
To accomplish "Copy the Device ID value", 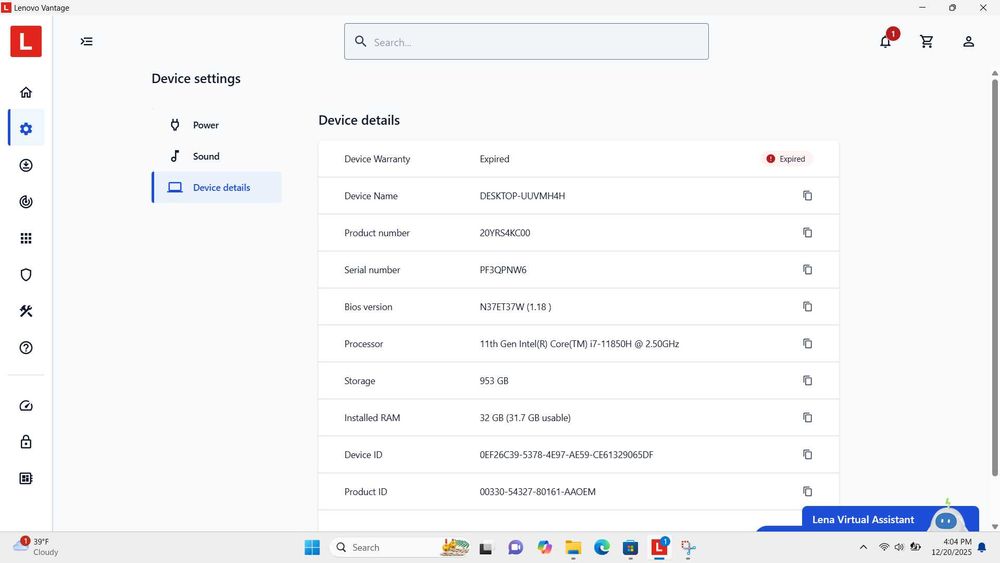I will pyautogui.click(x=807, y=455).
